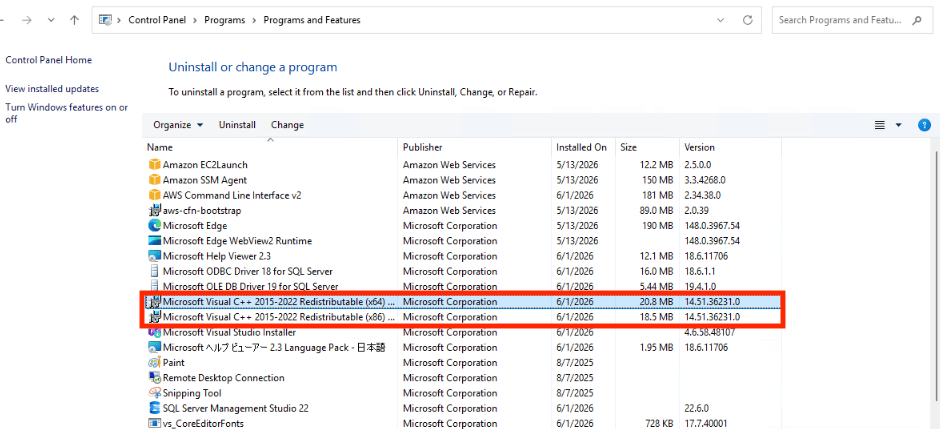This screenshot has height=429, width=940.
Task: Select the Microsoft Edge program name
Action: (195, 226)
